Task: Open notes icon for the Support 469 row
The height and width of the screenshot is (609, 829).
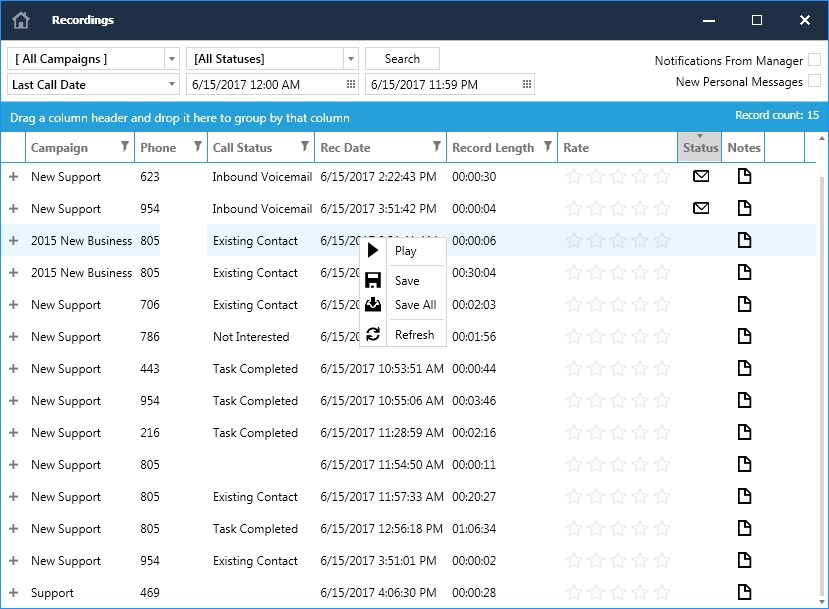Action: pyautogui.click(x=743, y=592)
